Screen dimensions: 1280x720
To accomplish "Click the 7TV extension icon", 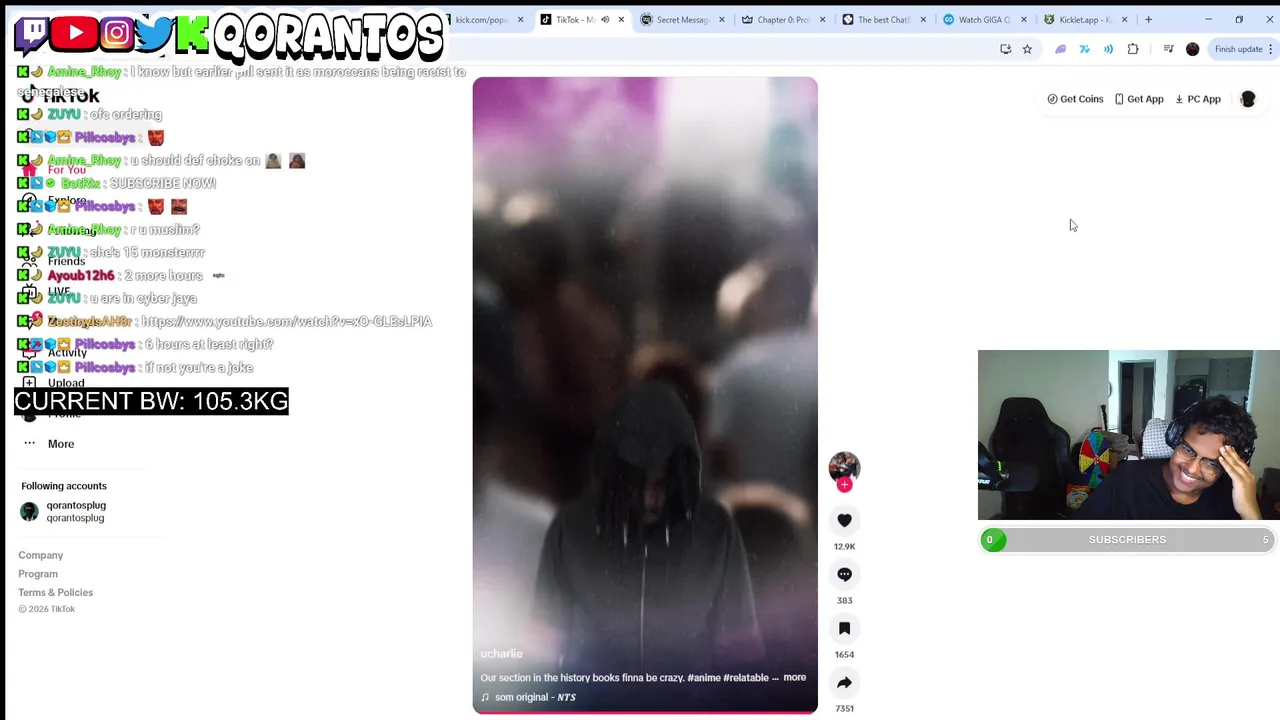I will tap(1085, 49).
